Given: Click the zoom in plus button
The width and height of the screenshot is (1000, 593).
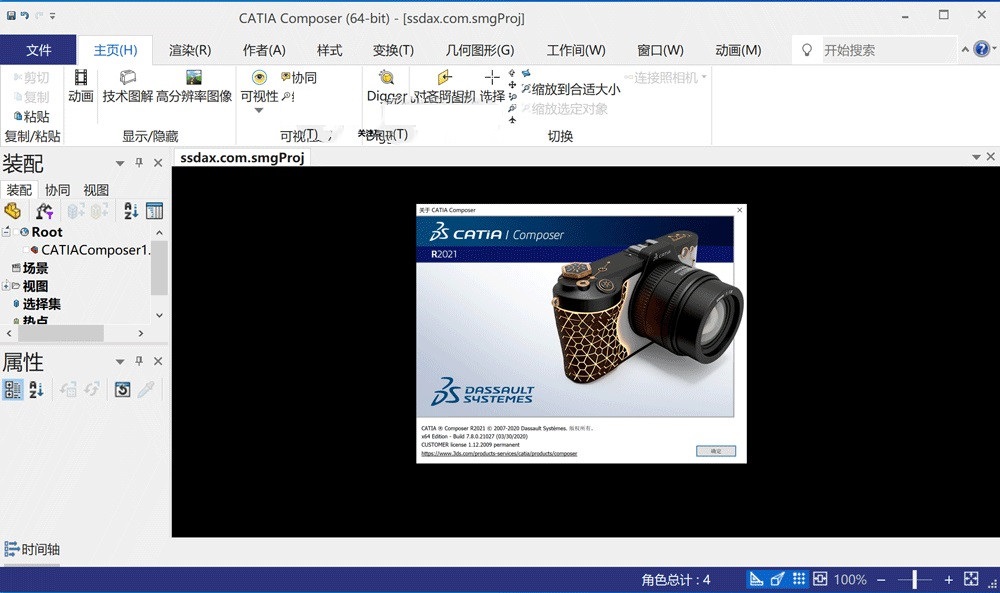Looking at the screenshot, I should (948, 580).
